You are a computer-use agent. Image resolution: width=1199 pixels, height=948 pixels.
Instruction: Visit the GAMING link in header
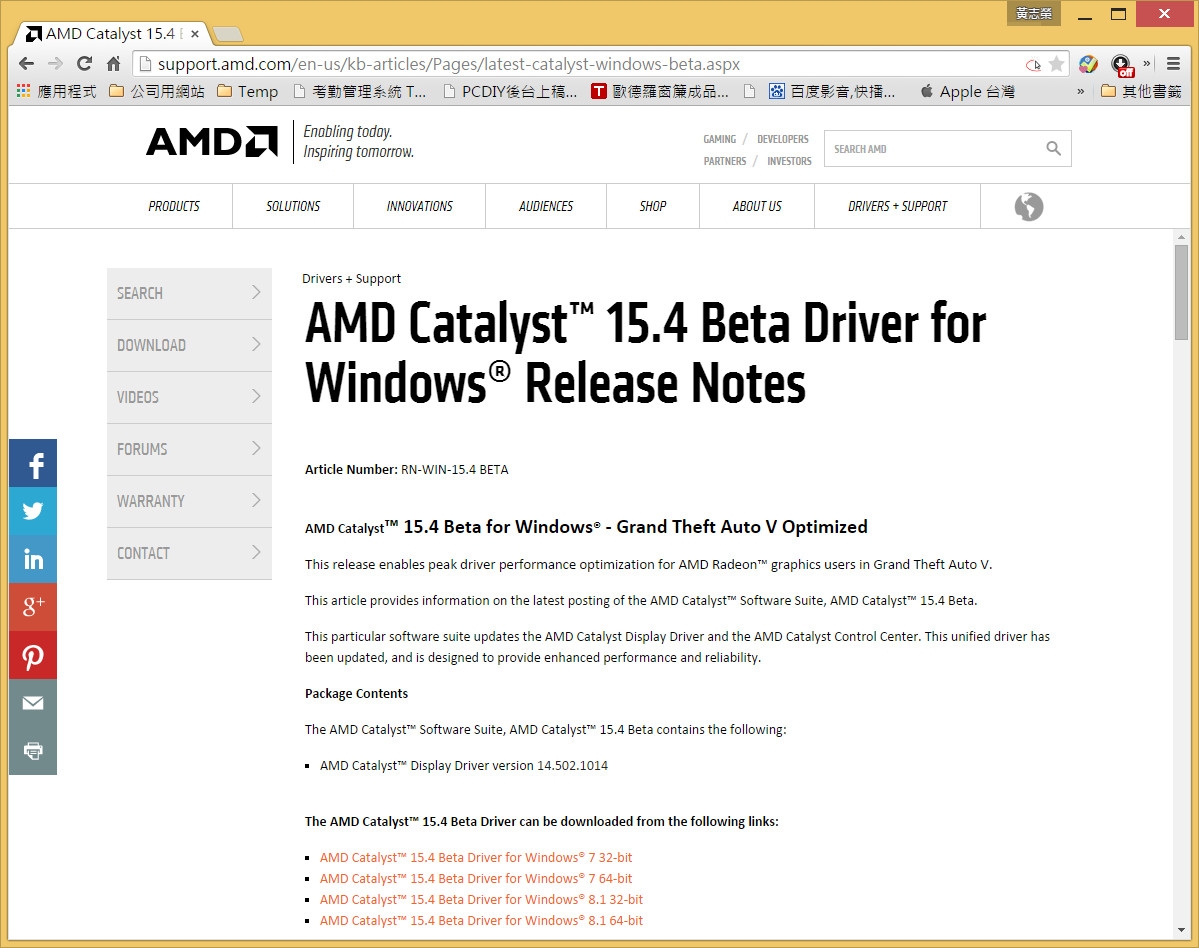click(720, 139)
